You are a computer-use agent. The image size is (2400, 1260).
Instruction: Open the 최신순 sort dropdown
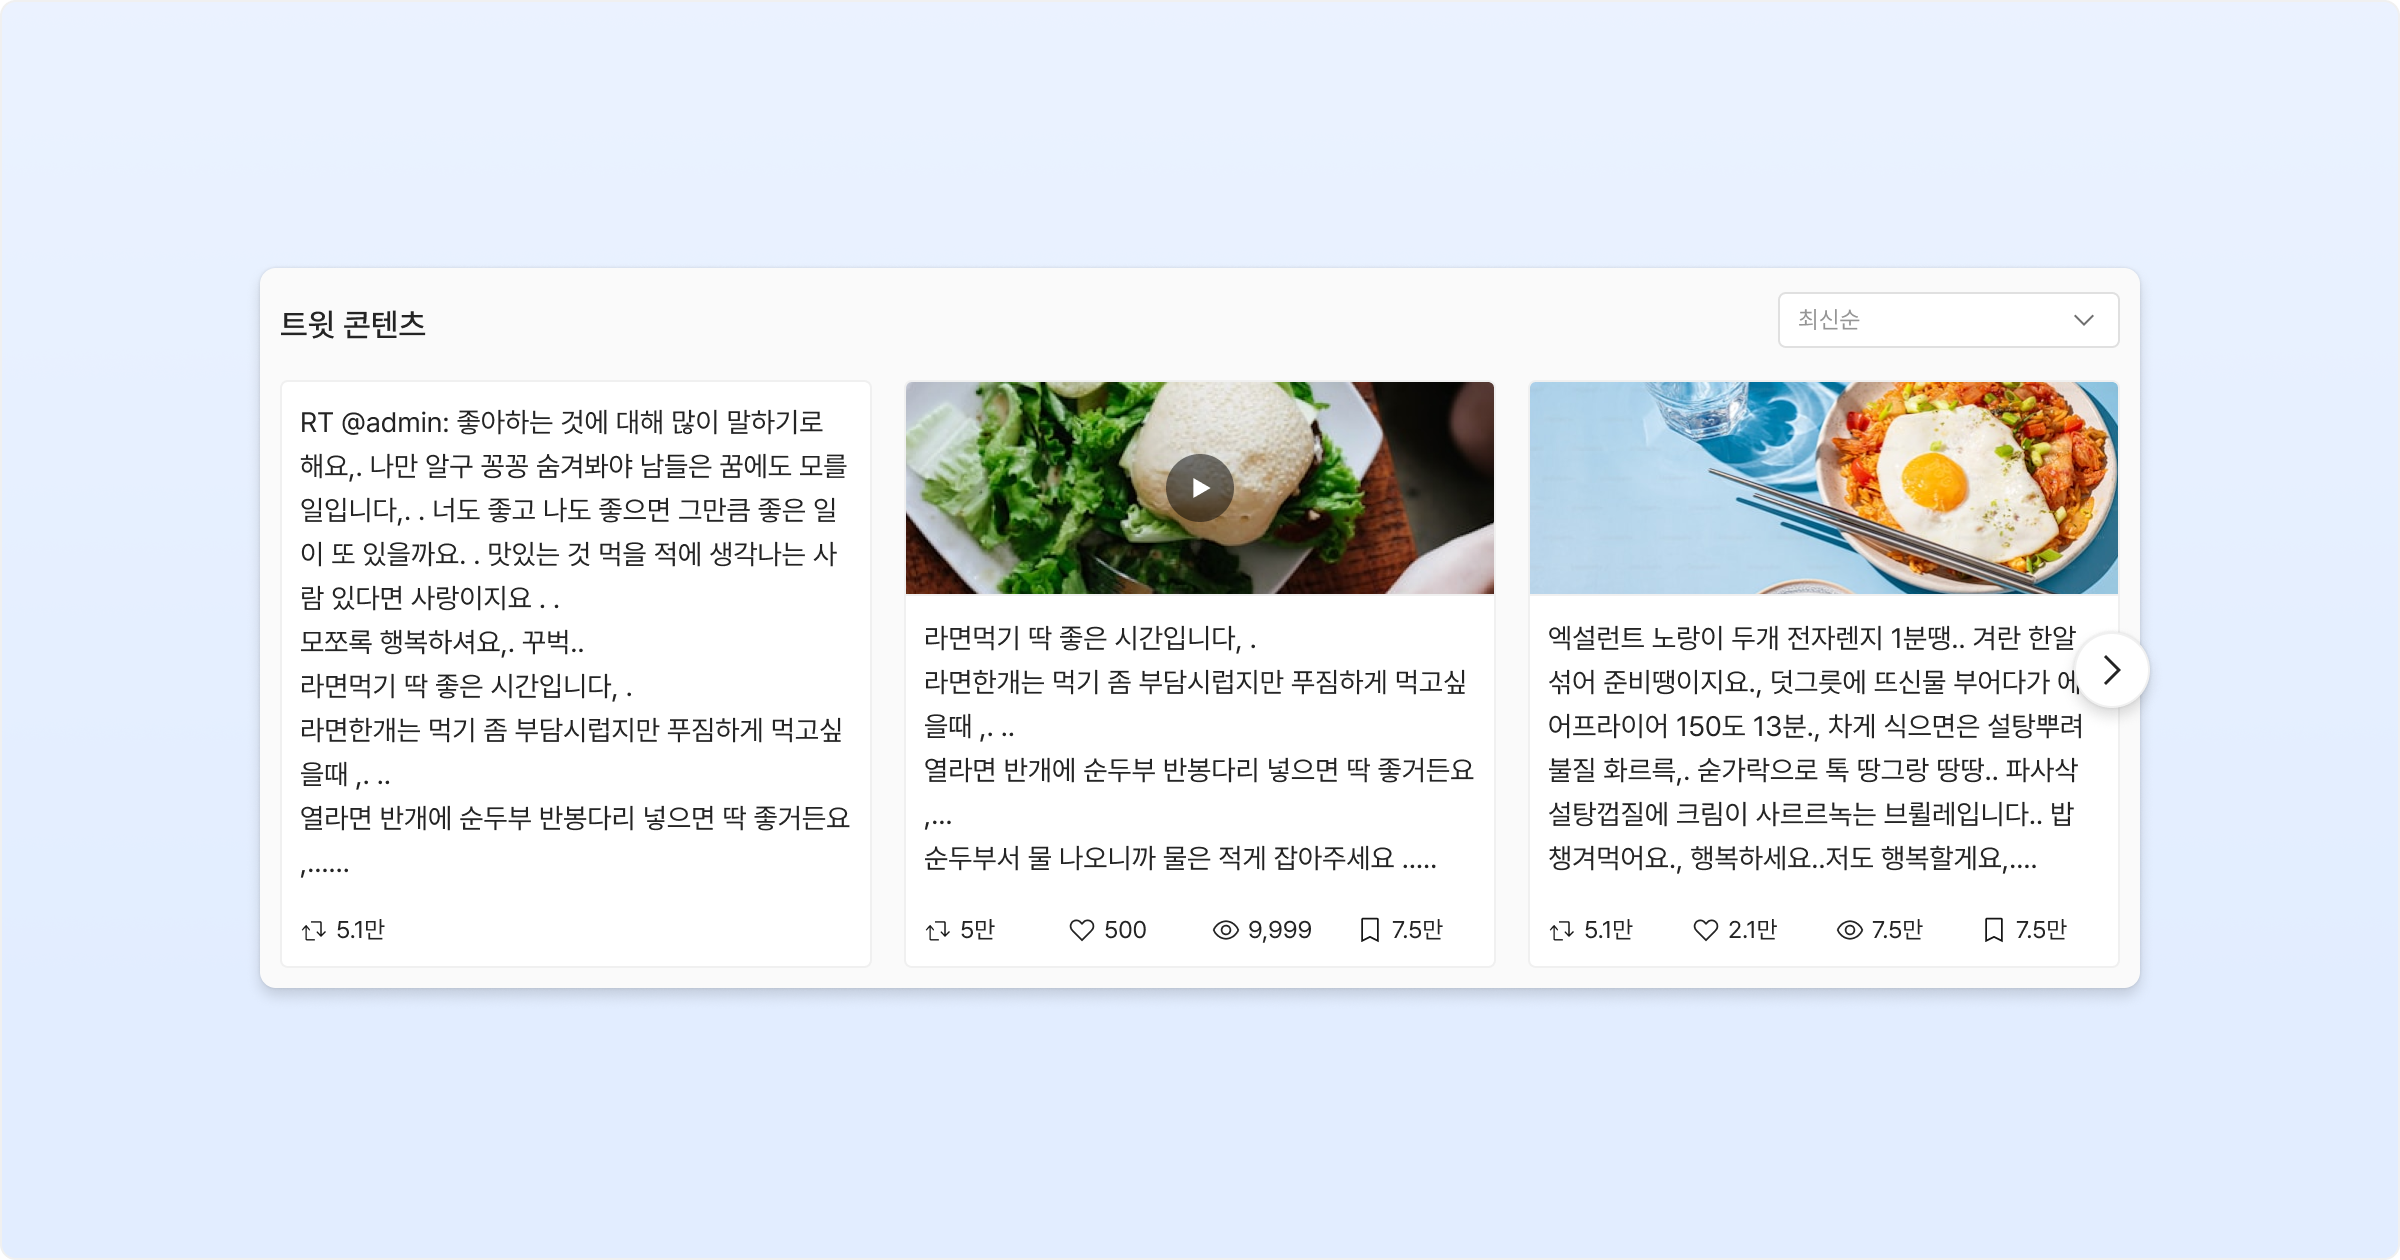tap(1948, 320)
